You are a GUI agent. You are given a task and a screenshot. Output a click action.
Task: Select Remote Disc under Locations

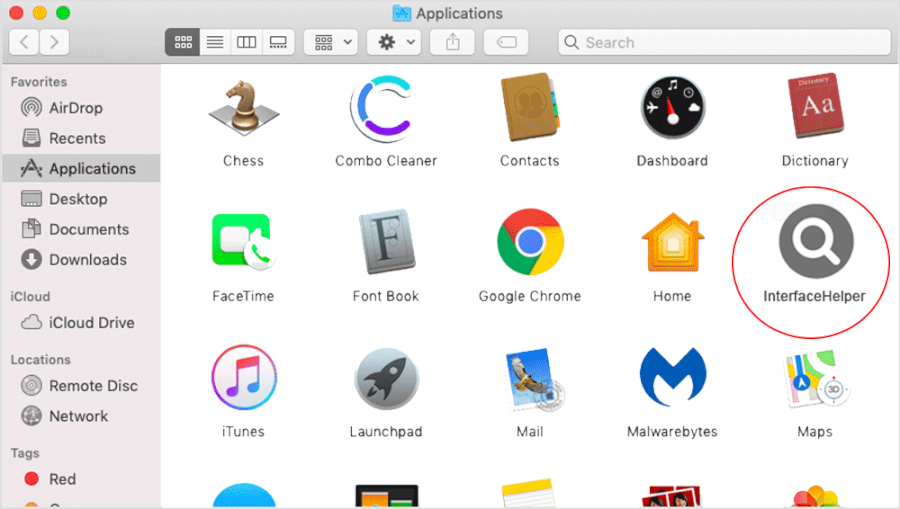click(x=81, y=386)
